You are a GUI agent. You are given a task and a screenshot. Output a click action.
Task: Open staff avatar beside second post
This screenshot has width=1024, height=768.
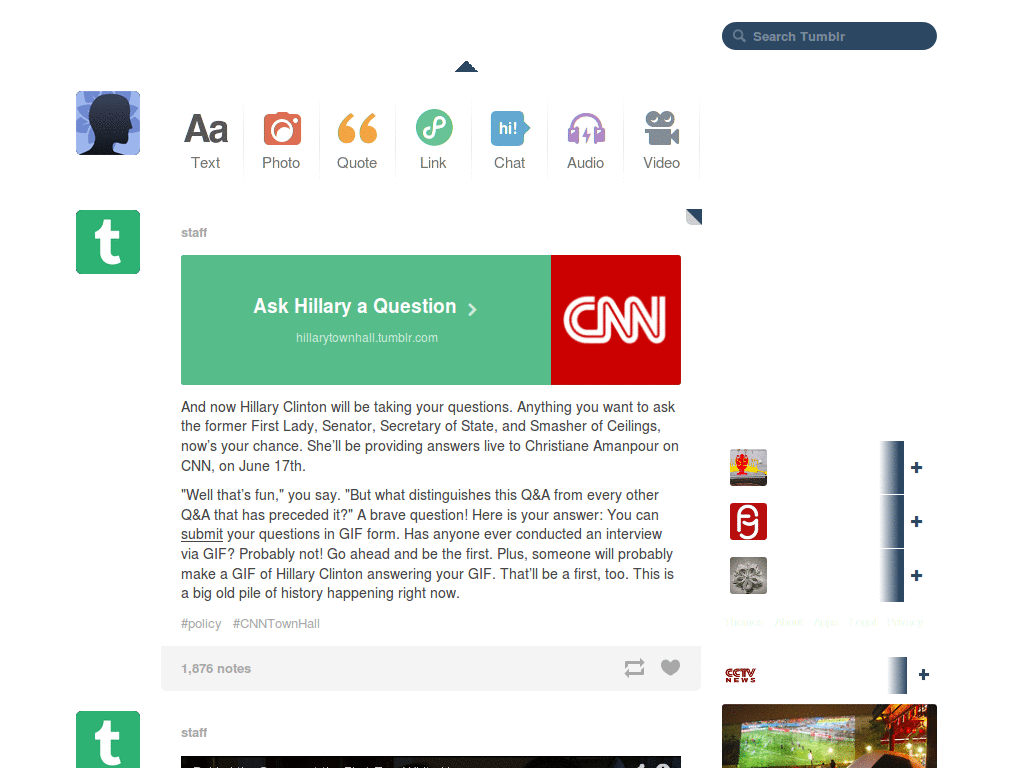pyautogui.click(x=108, y=739)
